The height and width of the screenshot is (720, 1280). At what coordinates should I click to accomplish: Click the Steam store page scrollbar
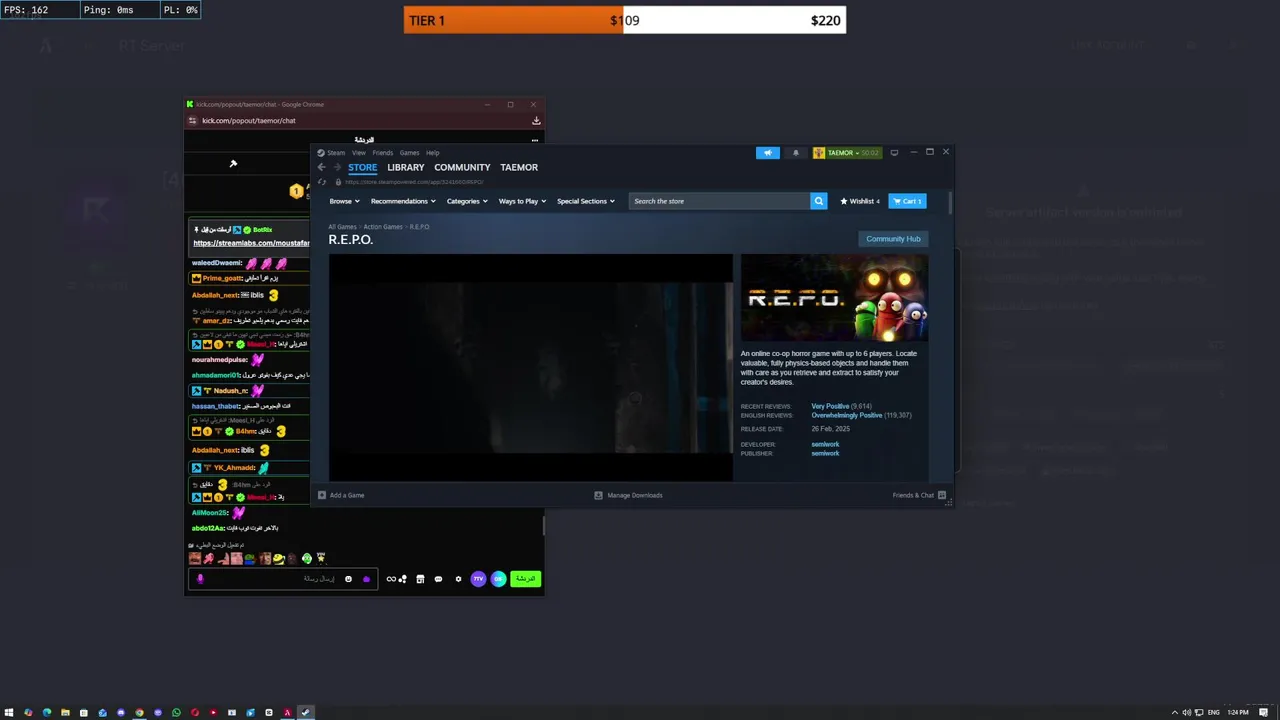point(949,205)
